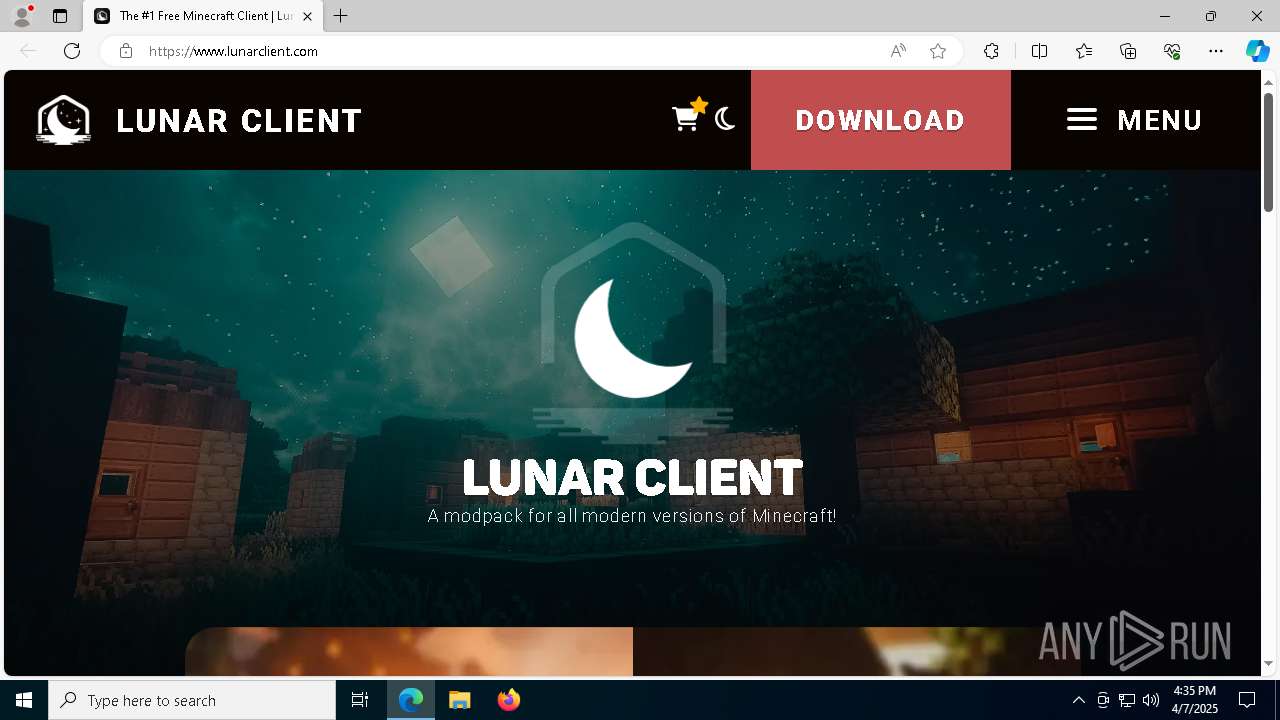
Task: Open the network status tray icon
Action: coord(1127,700)
